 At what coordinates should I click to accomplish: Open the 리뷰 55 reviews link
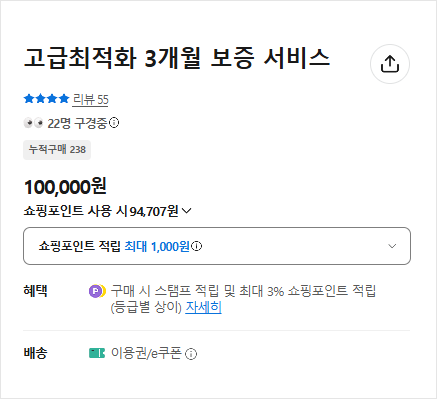point(90,99)
